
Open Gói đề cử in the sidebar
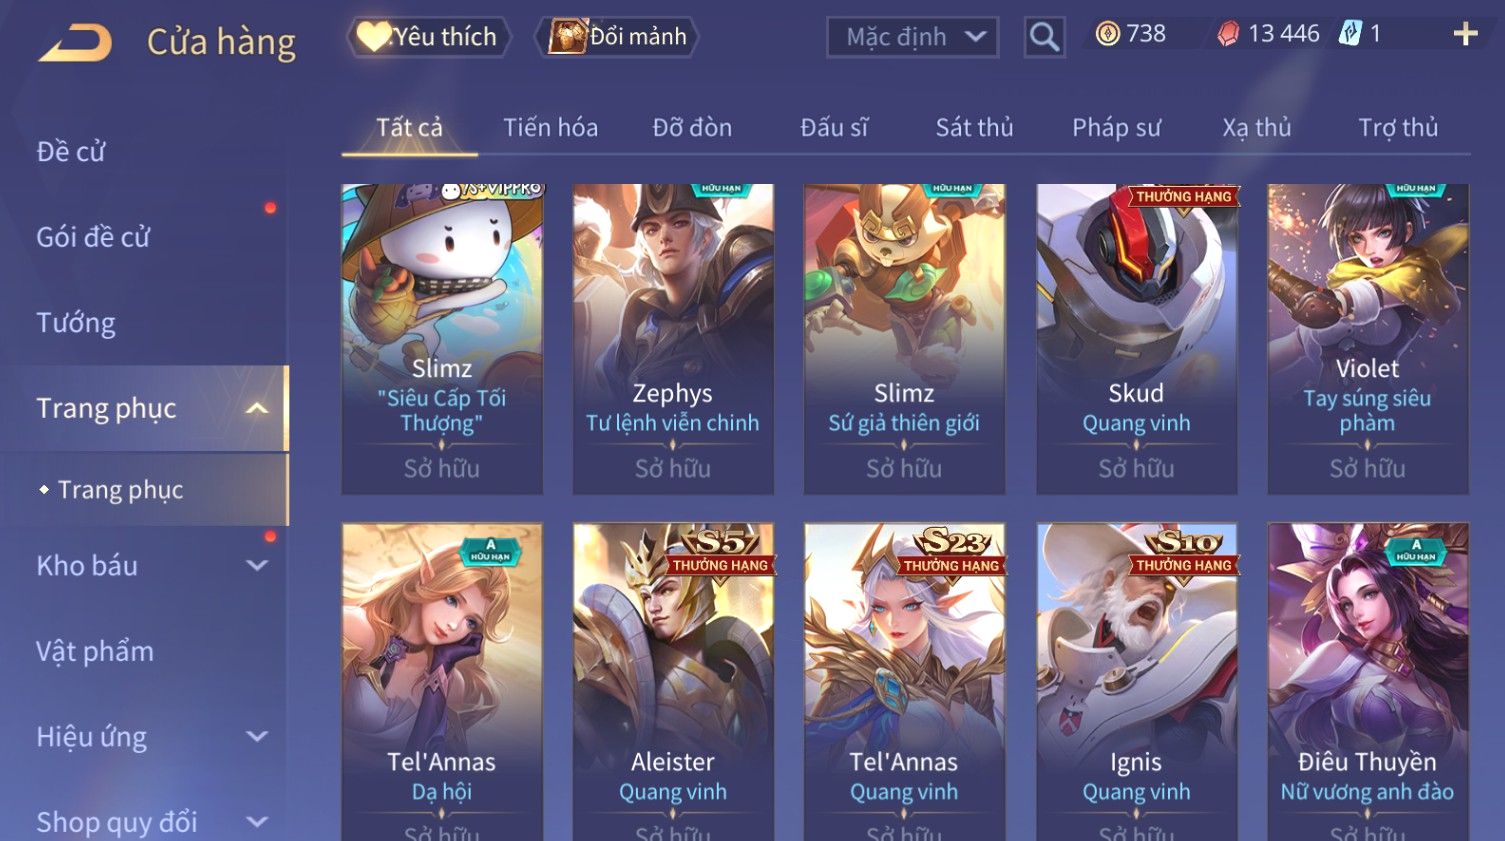[93, 237]
